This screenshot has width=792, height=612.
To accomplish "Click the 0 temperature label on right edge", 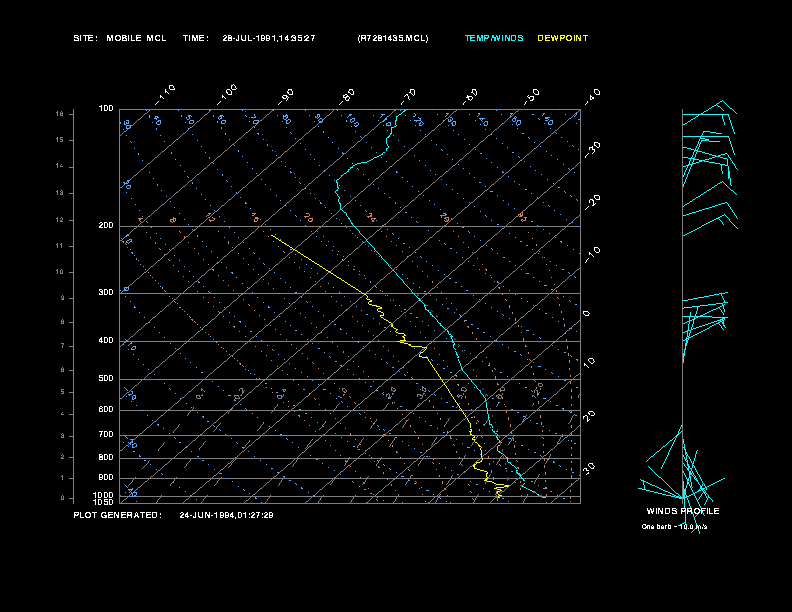I will click(587, 313).
